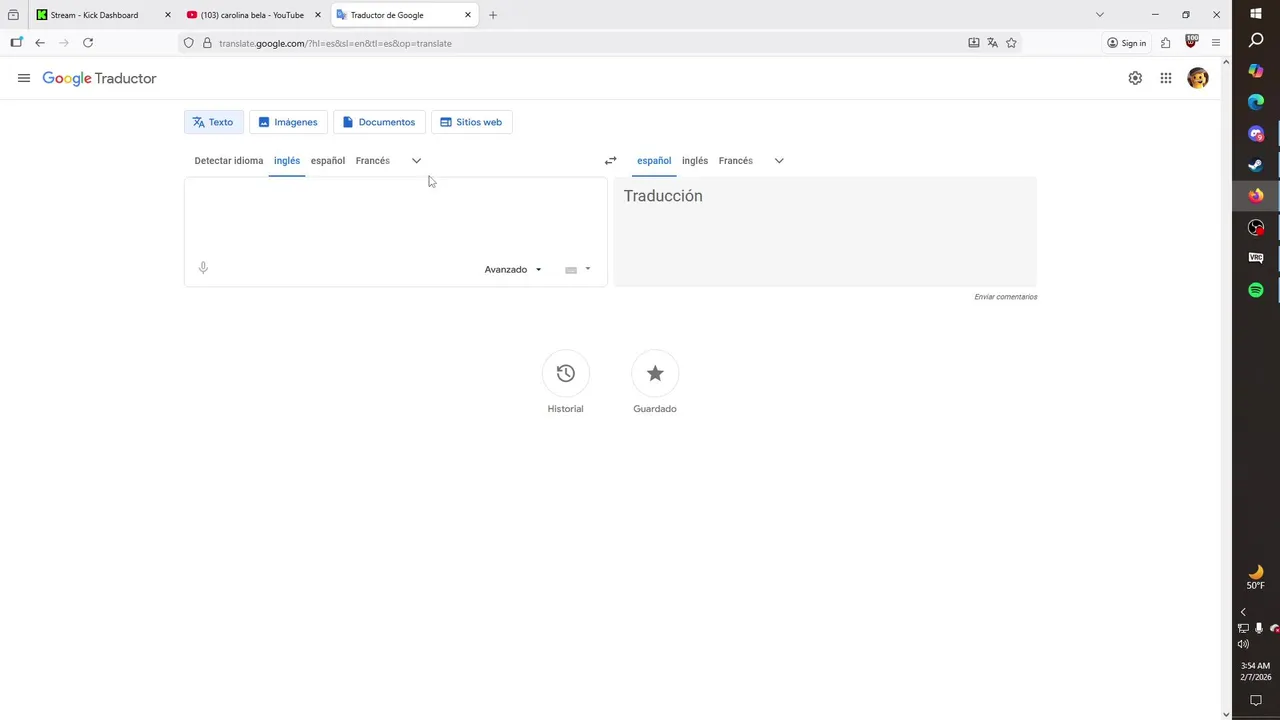Select Francés as target language
This screenshot has height=720, width=1280.
click(736, 160)
